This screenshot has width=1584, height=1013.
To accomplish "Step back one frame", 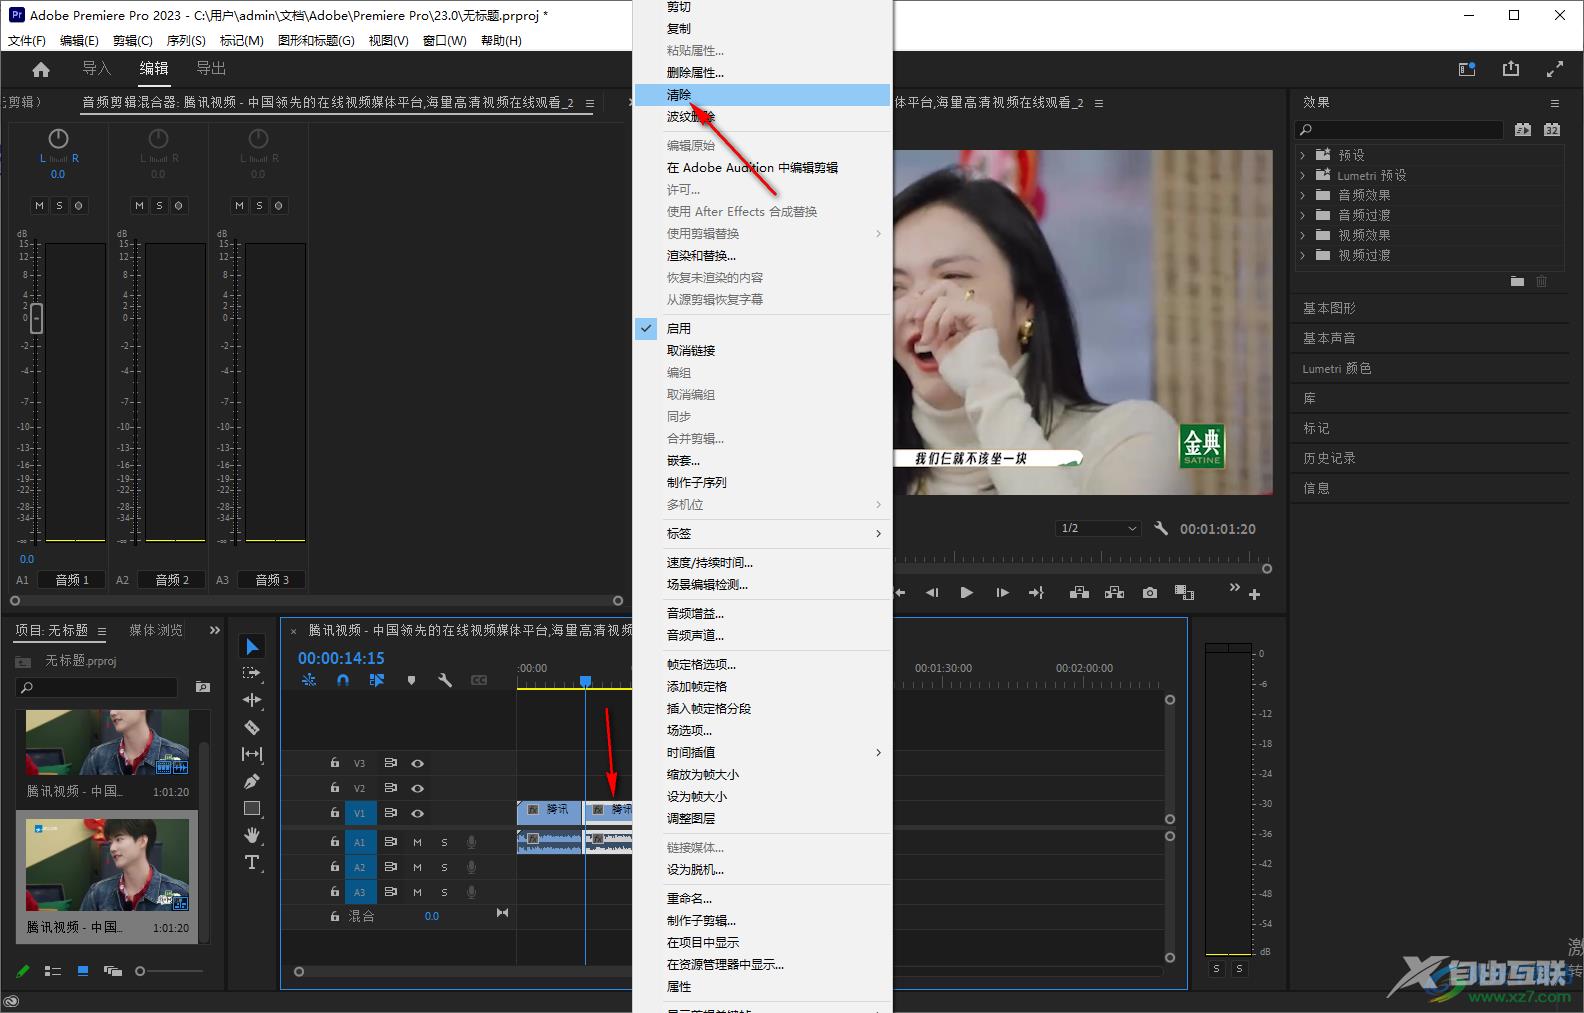I will click(x=932, y=593).
